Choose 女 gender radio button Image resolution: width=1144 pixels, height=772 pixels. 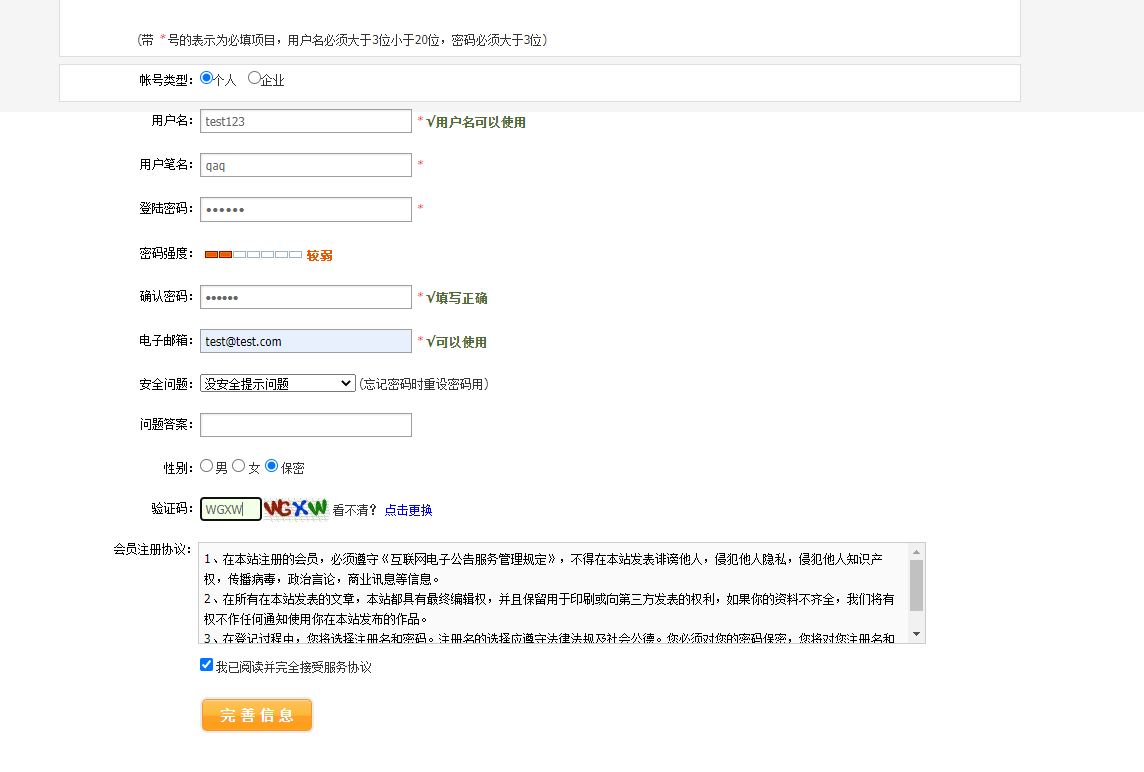(x=239, y=466)
